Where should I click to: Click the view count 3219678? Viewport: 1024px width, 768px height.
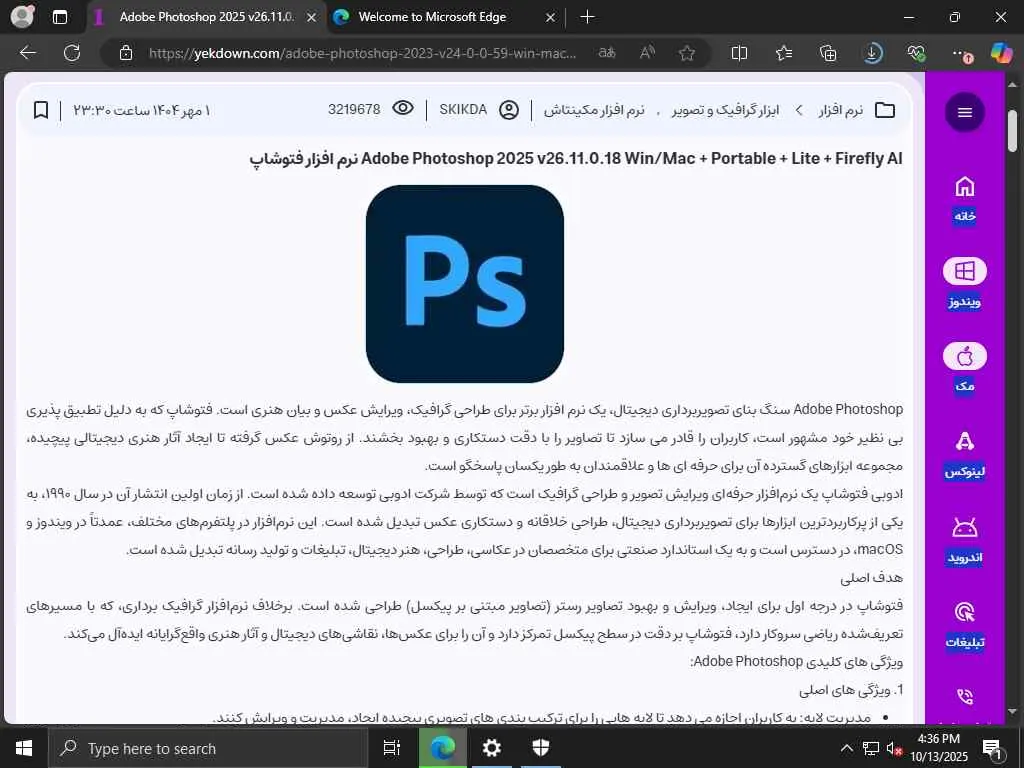(354, 109)
